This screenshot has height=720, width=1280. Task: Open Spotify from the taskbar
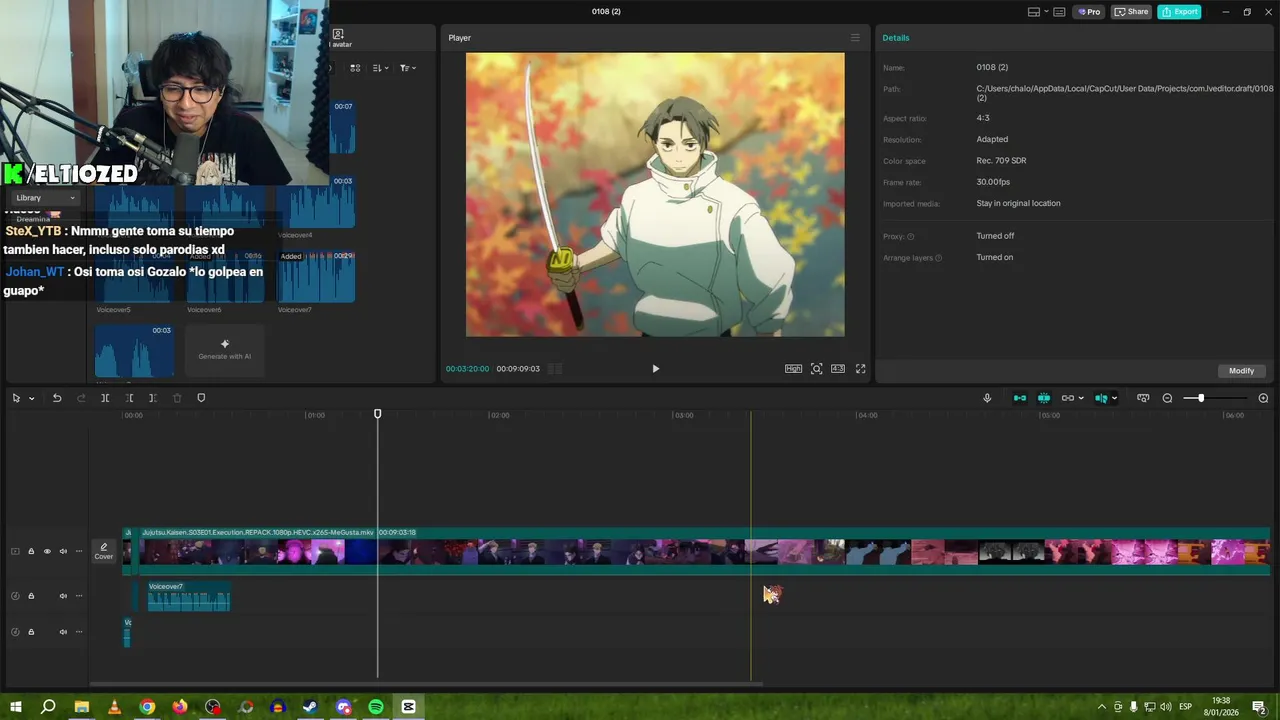[376, 707]
